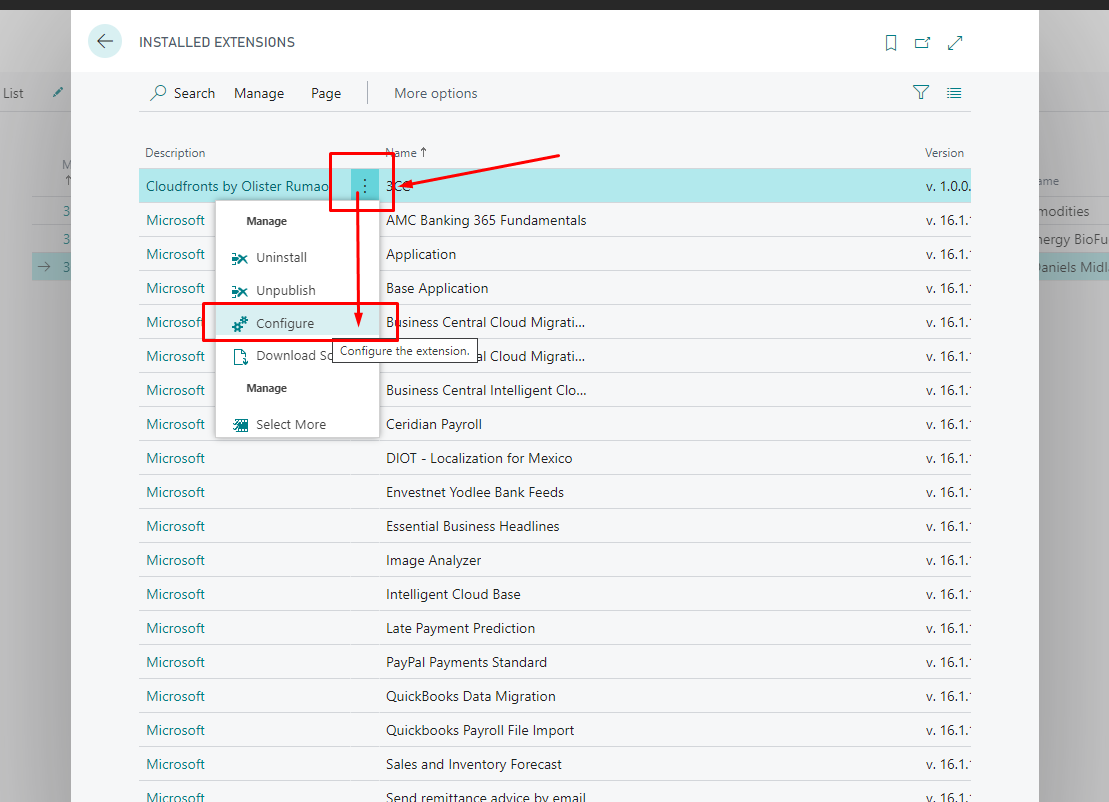Click the Uninstall icon in menu

[x=240, y=258]
